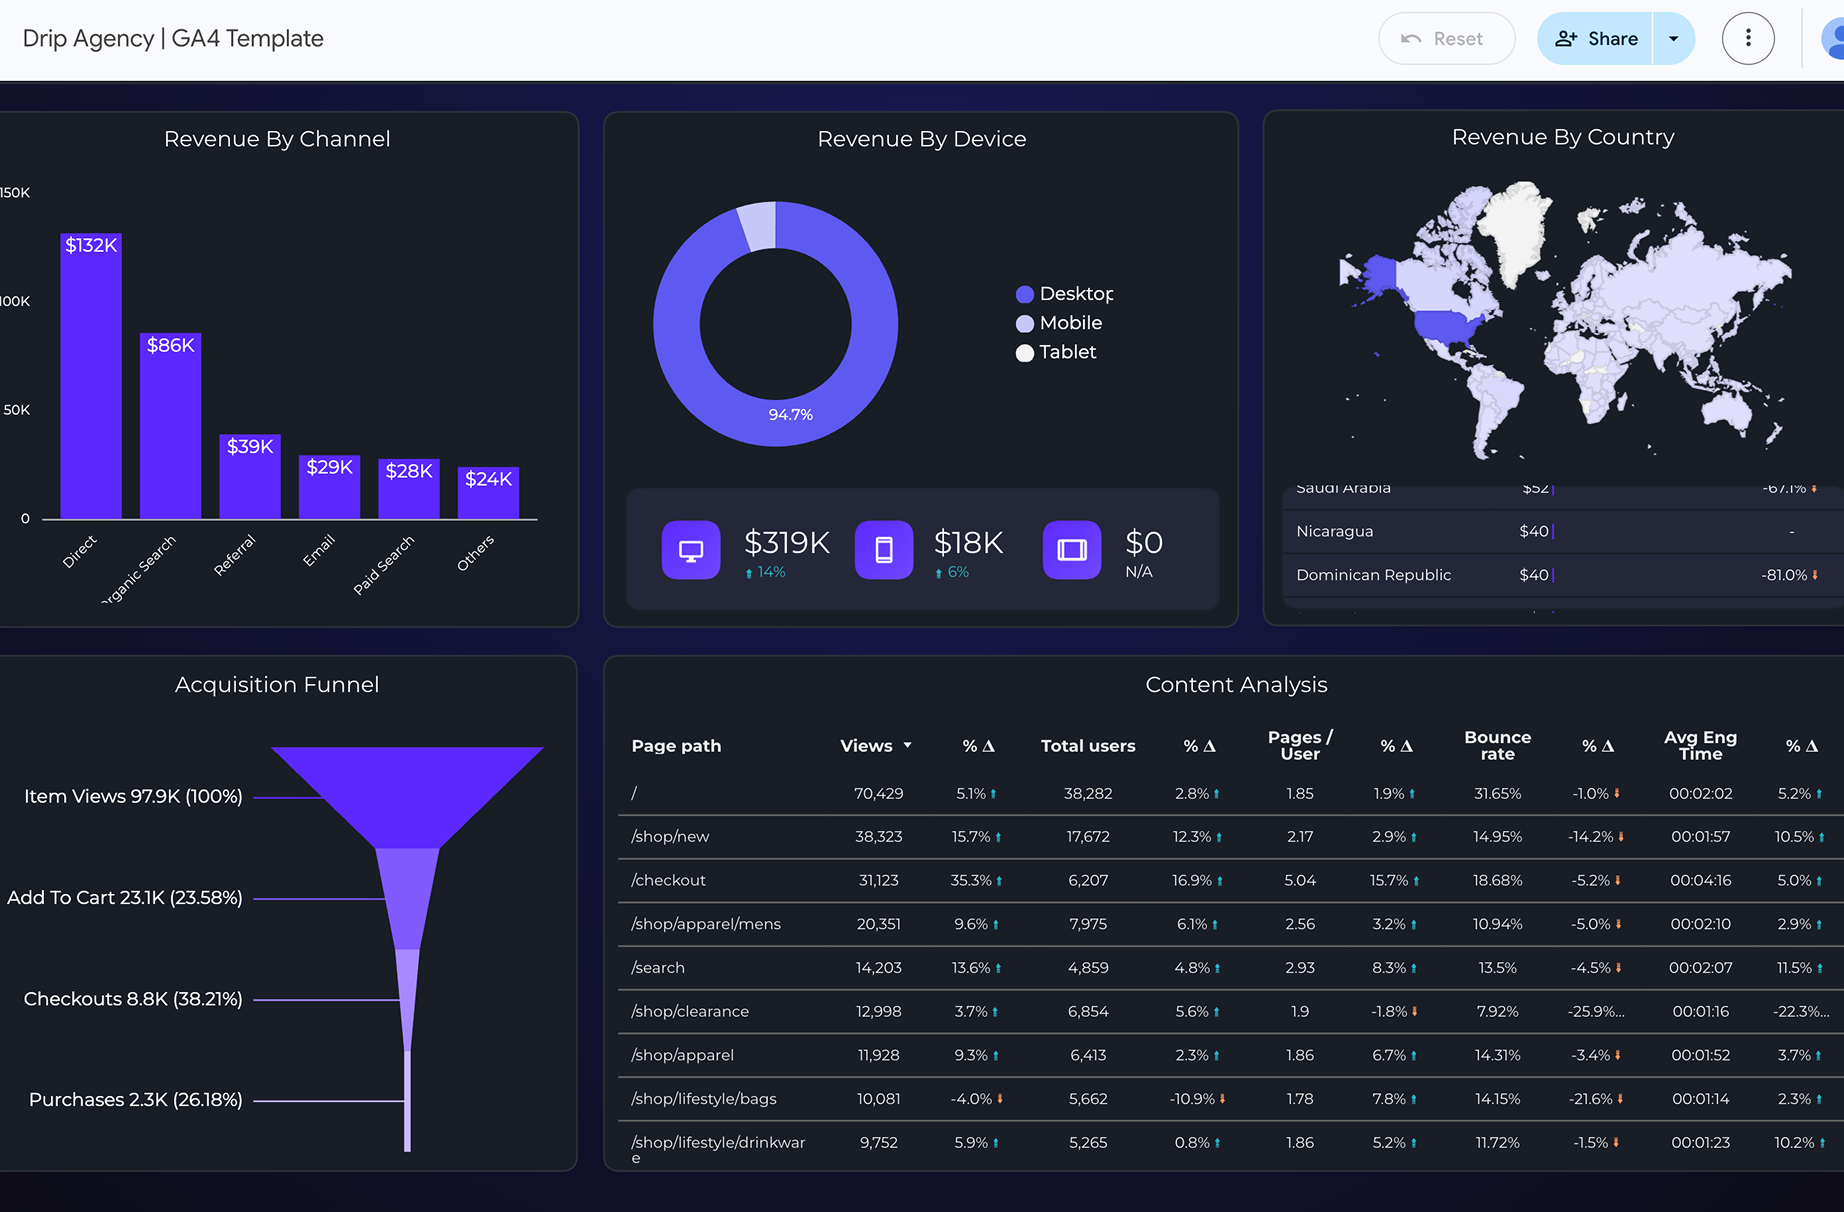The image size is (1844, 1212).
Task: Click the user account avatar
Action: (1834, 39)
